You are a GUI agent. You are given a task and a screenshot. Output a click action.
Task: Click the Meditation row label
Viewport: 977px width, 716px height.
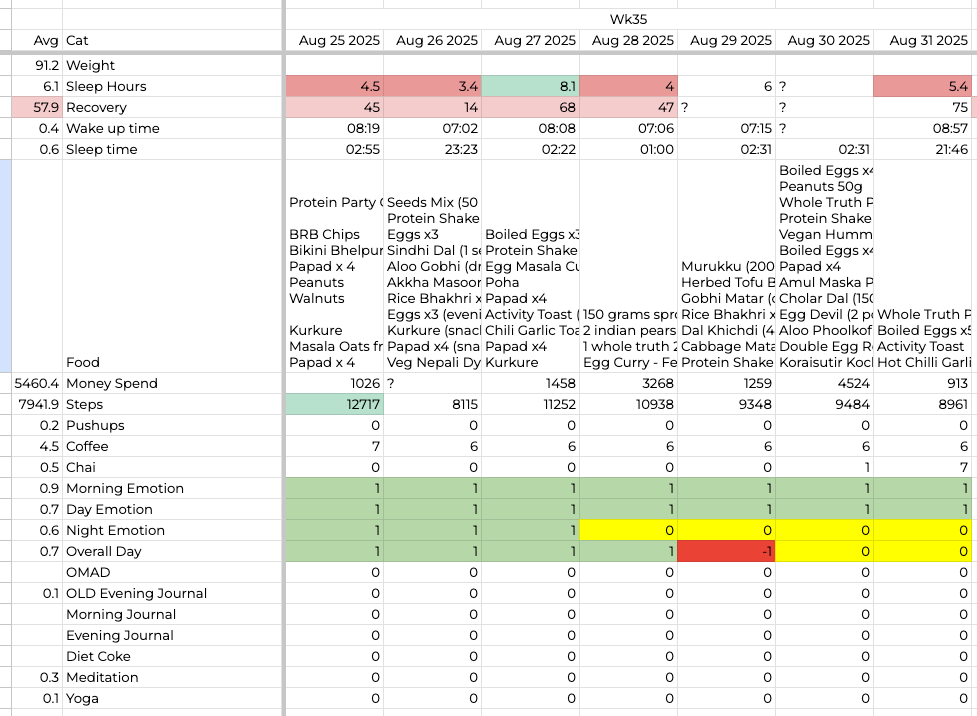[102, 677]
